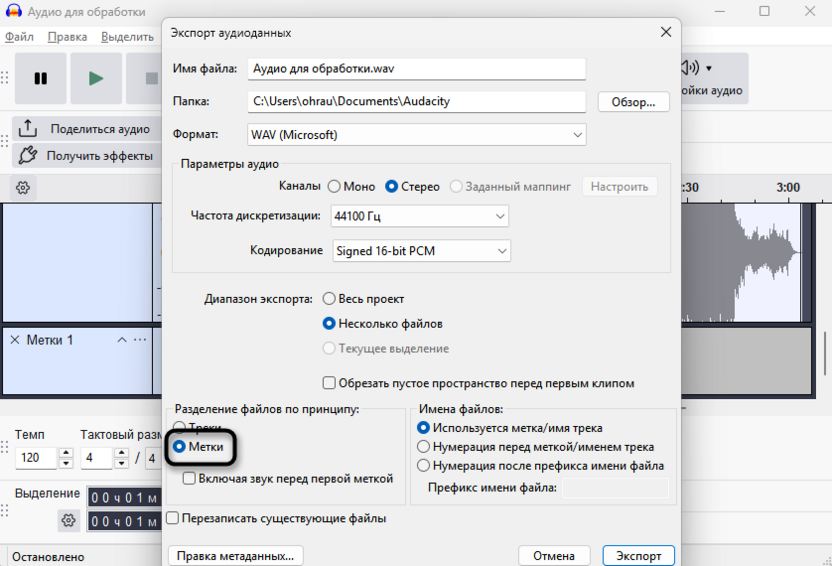
Task: Collapse the Метки 1 track
Action: click(x=122, y=340)
